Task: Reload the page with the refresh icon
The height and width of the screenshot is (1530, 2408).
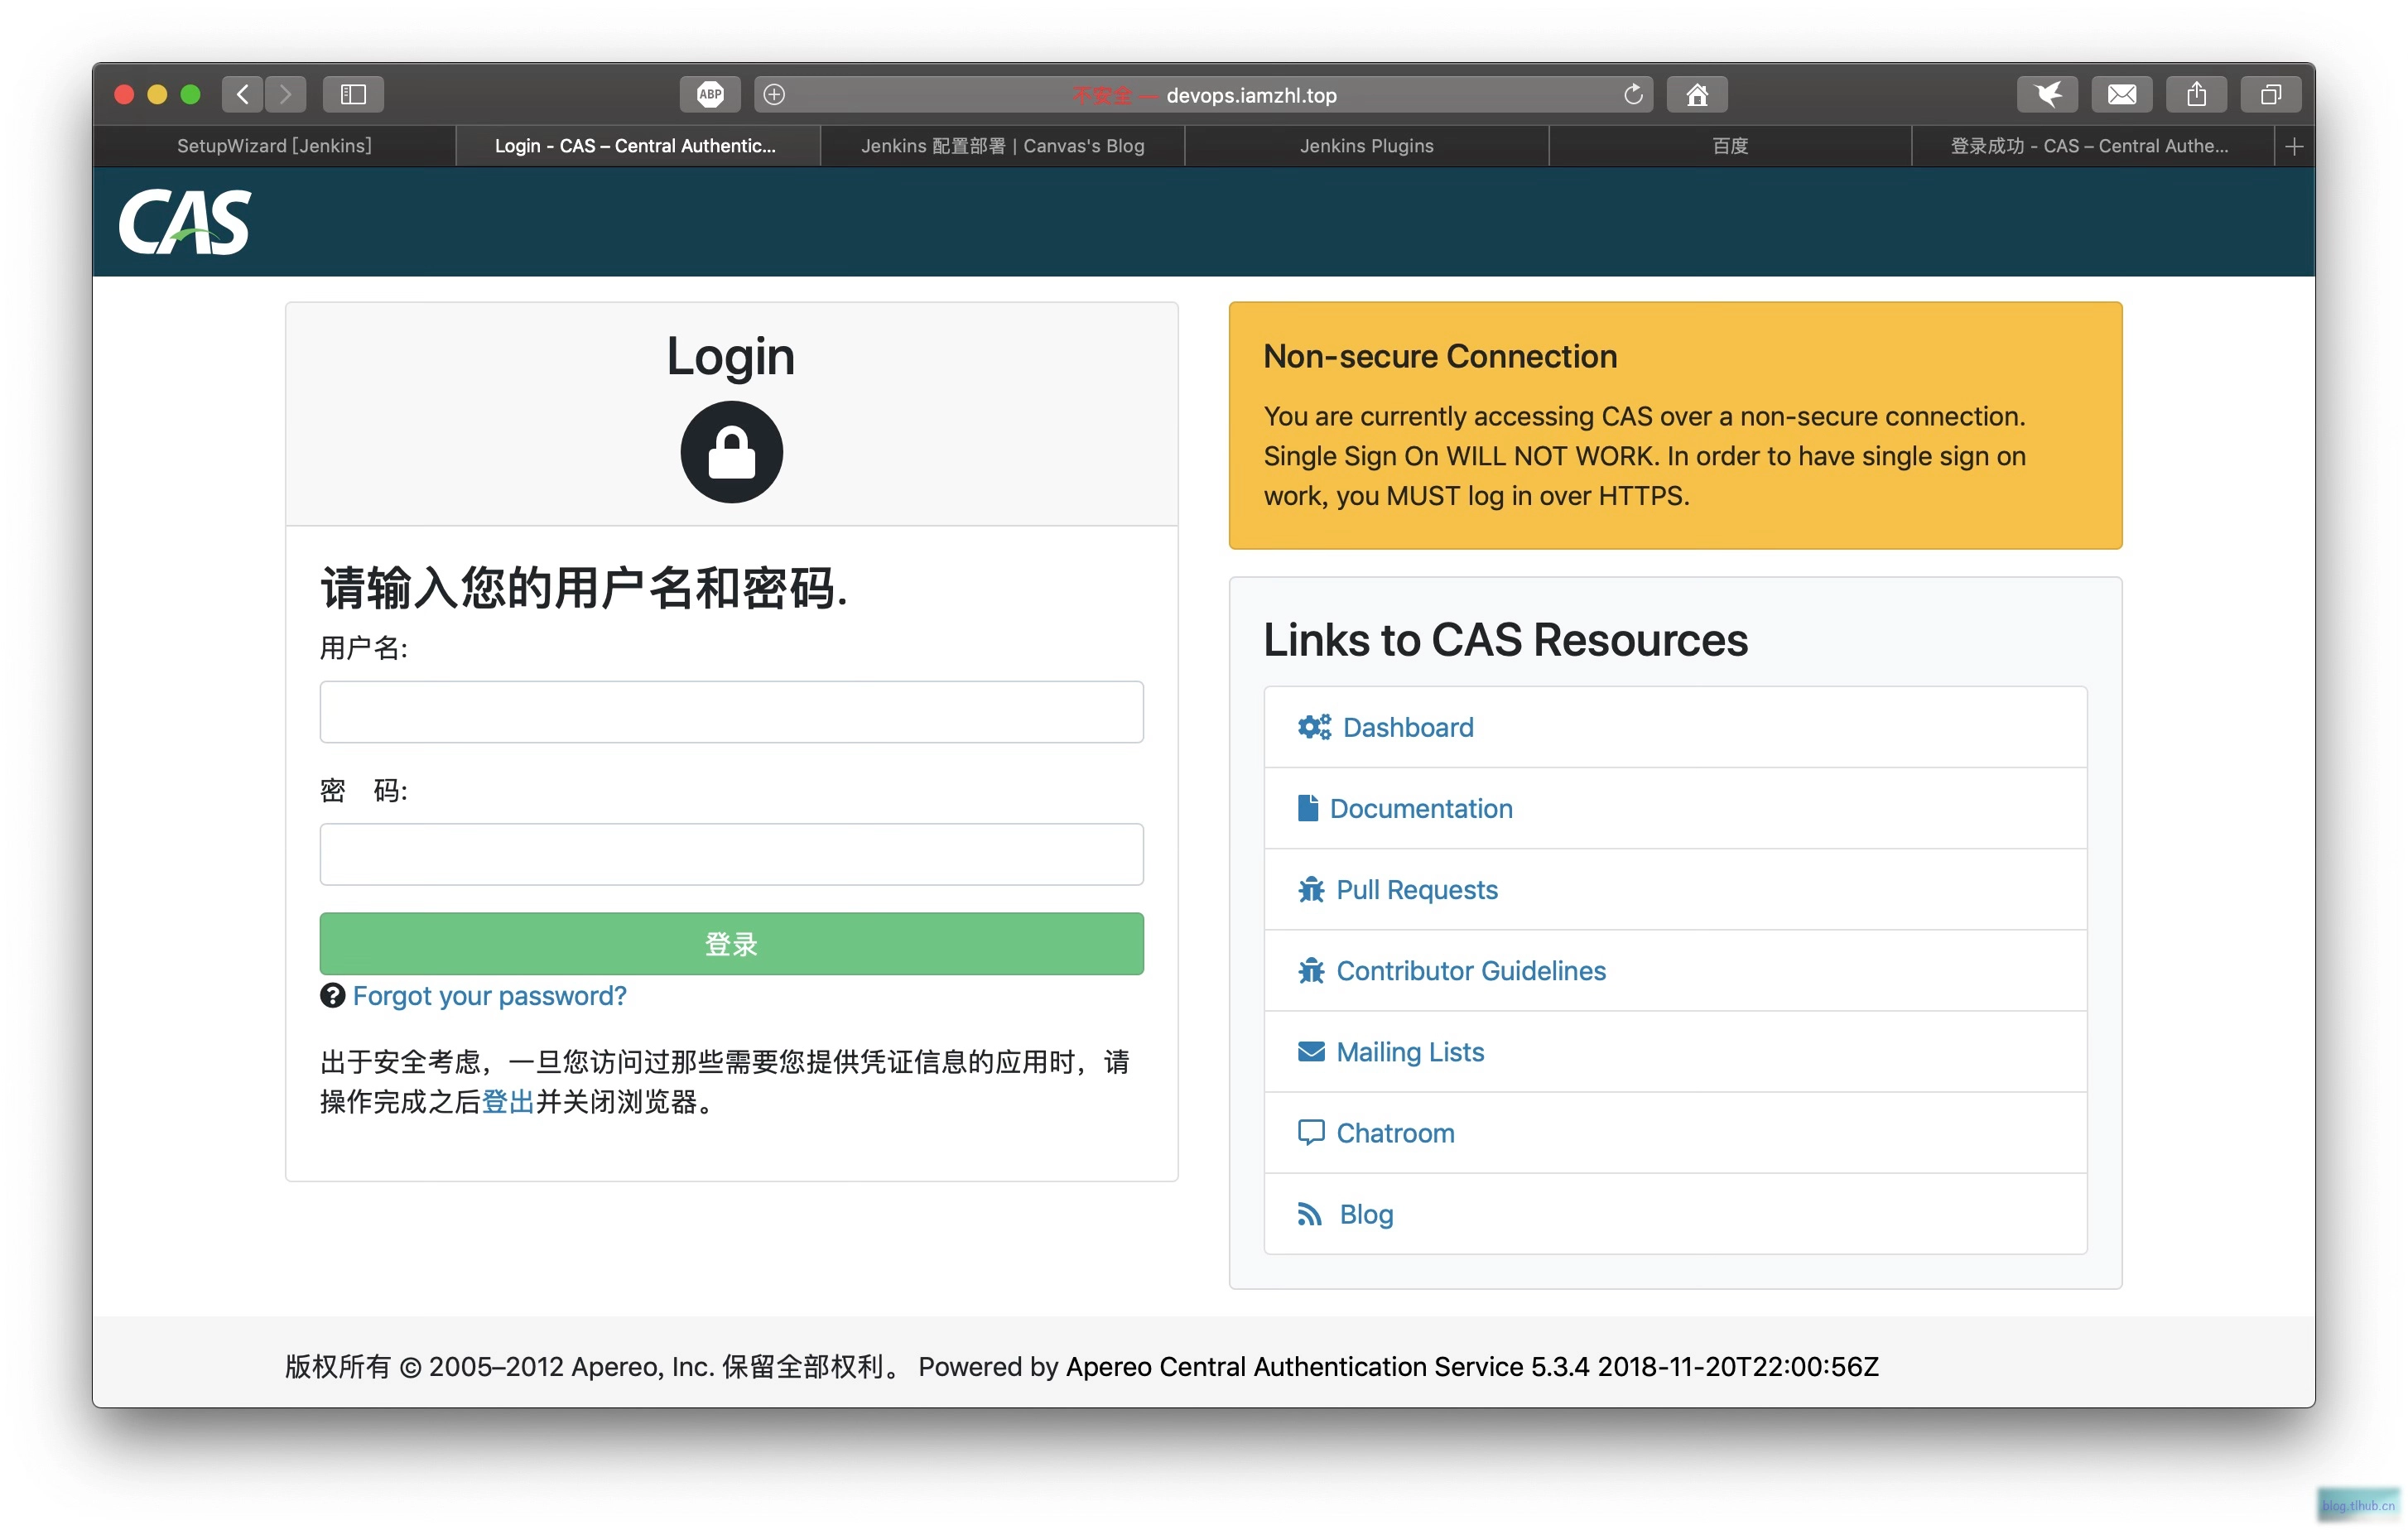Action: pos(1633,94)
